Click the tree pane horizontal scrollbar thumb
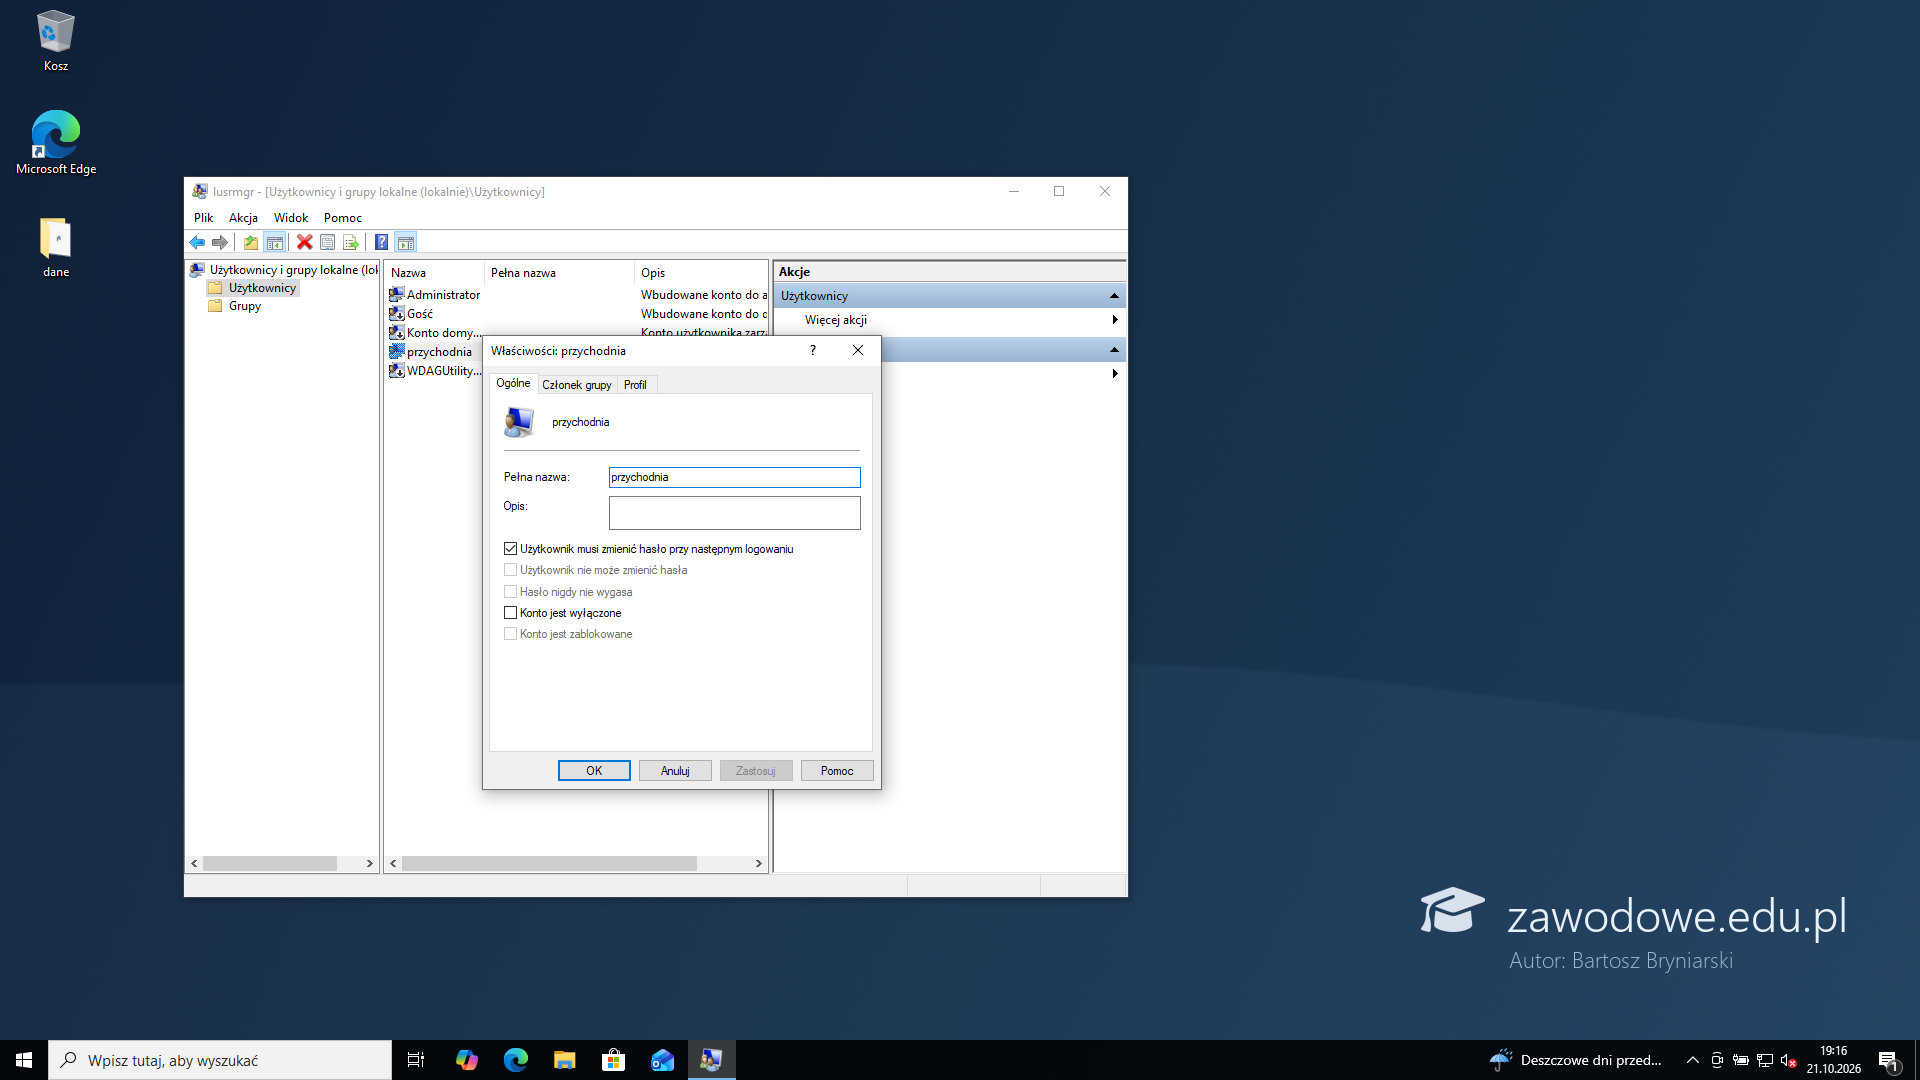Image resolution: width=1920 pixels, height=1080 pixels. pos(270,863)
